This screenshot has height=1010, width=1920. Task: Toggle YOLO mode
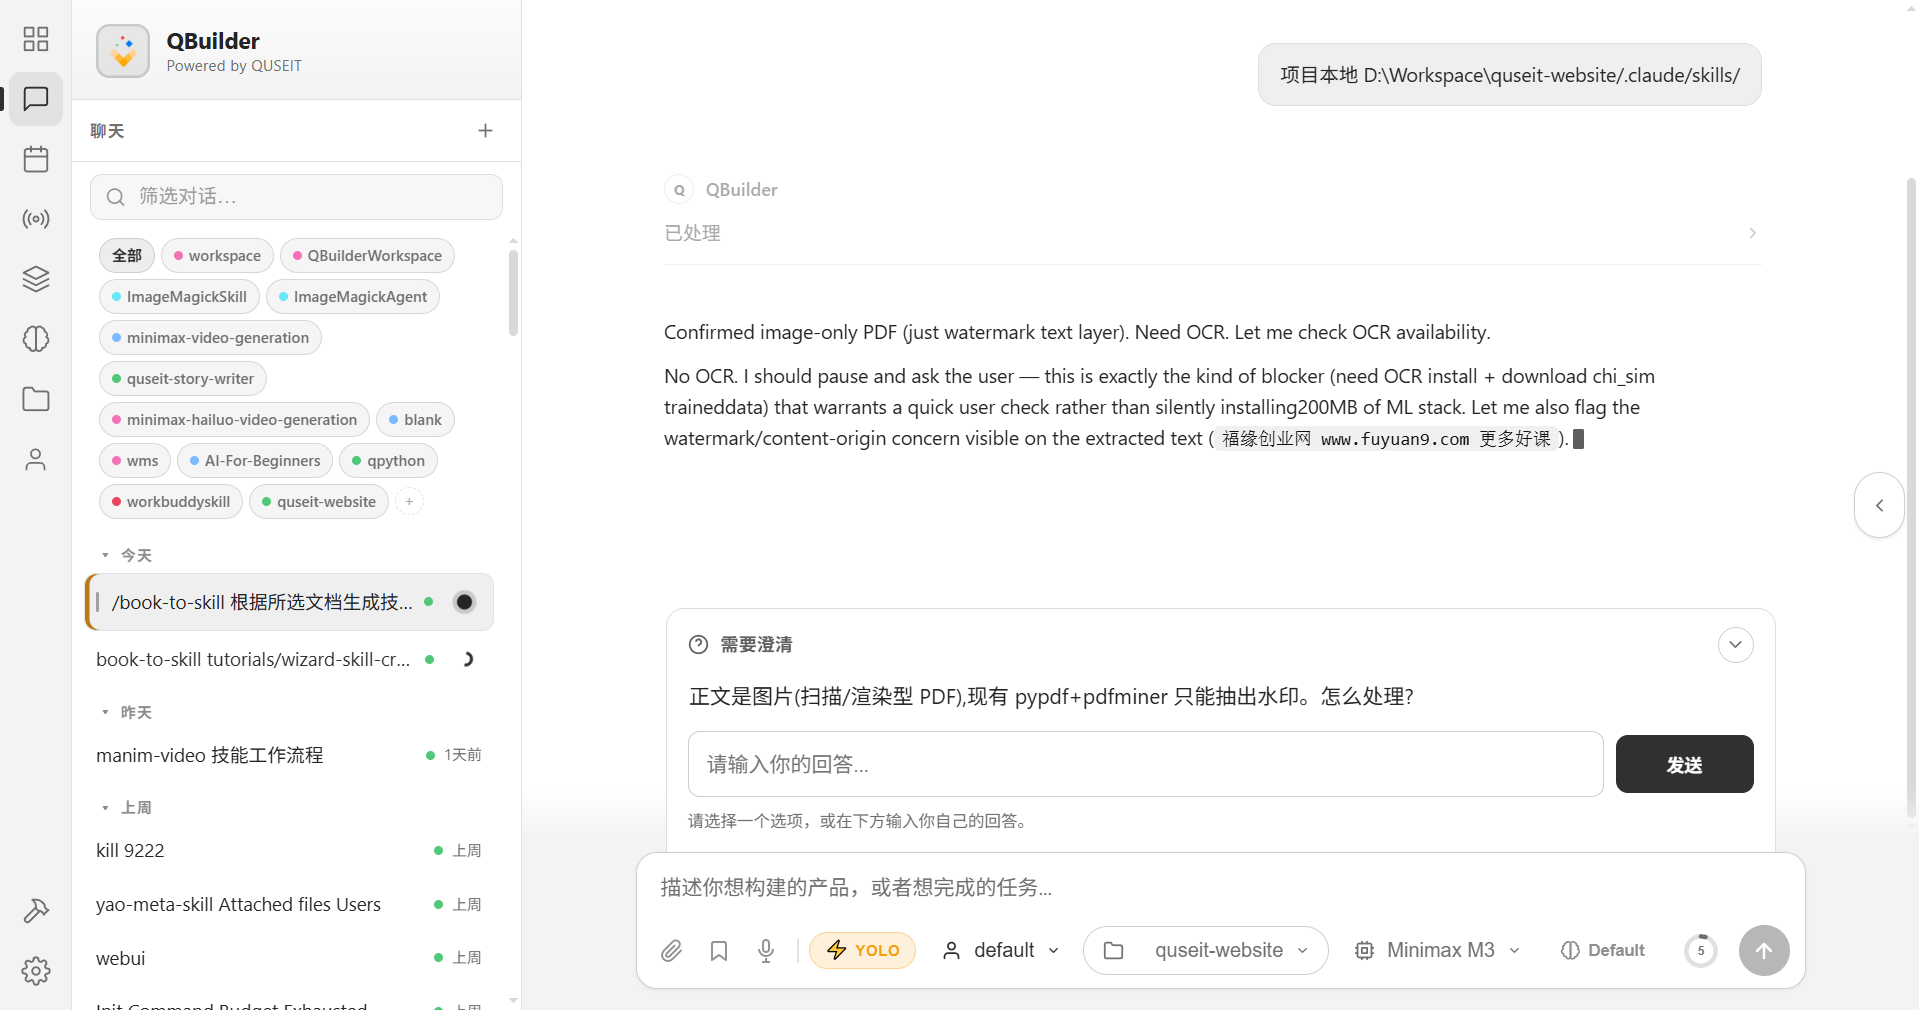tap(862, 950)
